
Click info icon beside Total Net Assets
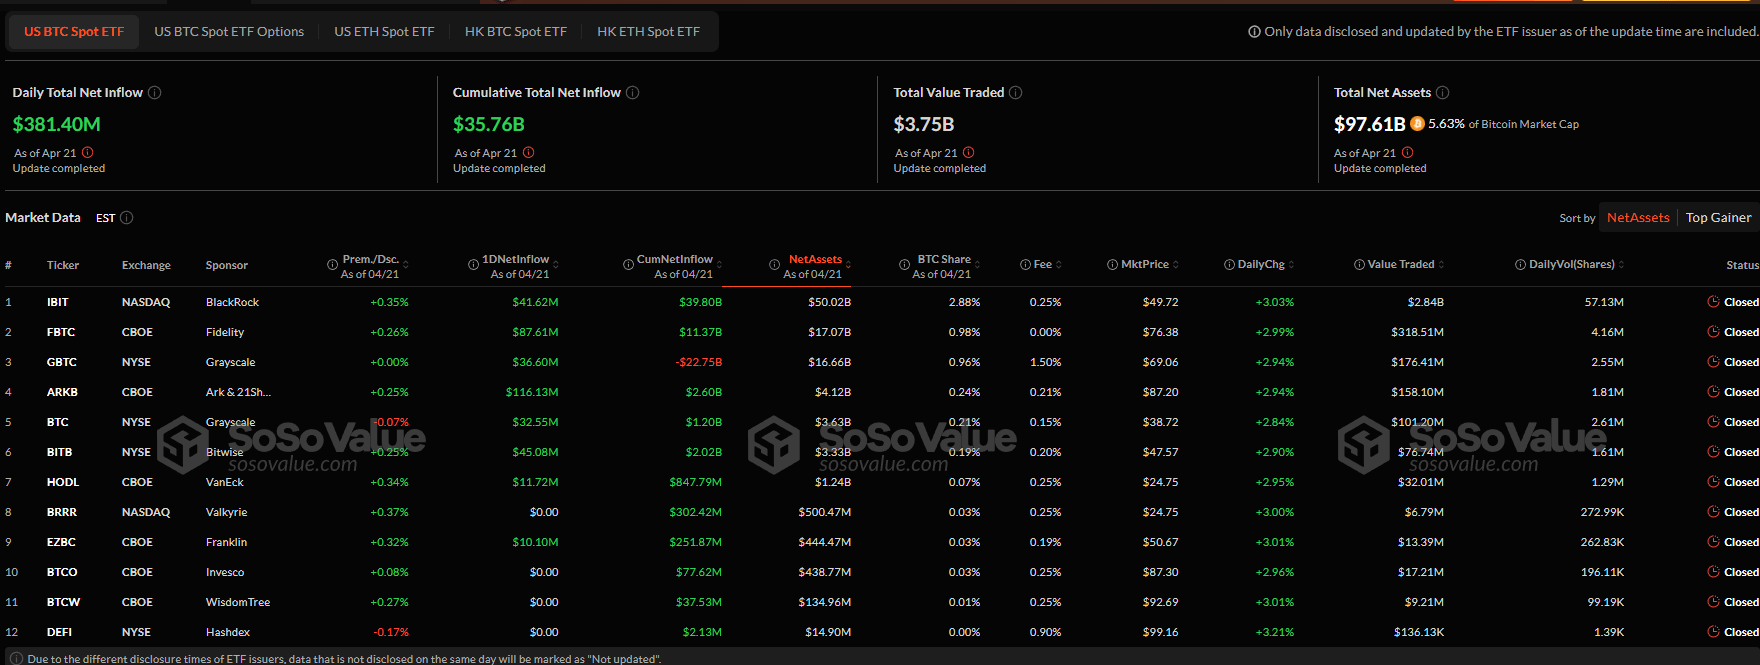pyautogui.click(x=1443, y=92)
